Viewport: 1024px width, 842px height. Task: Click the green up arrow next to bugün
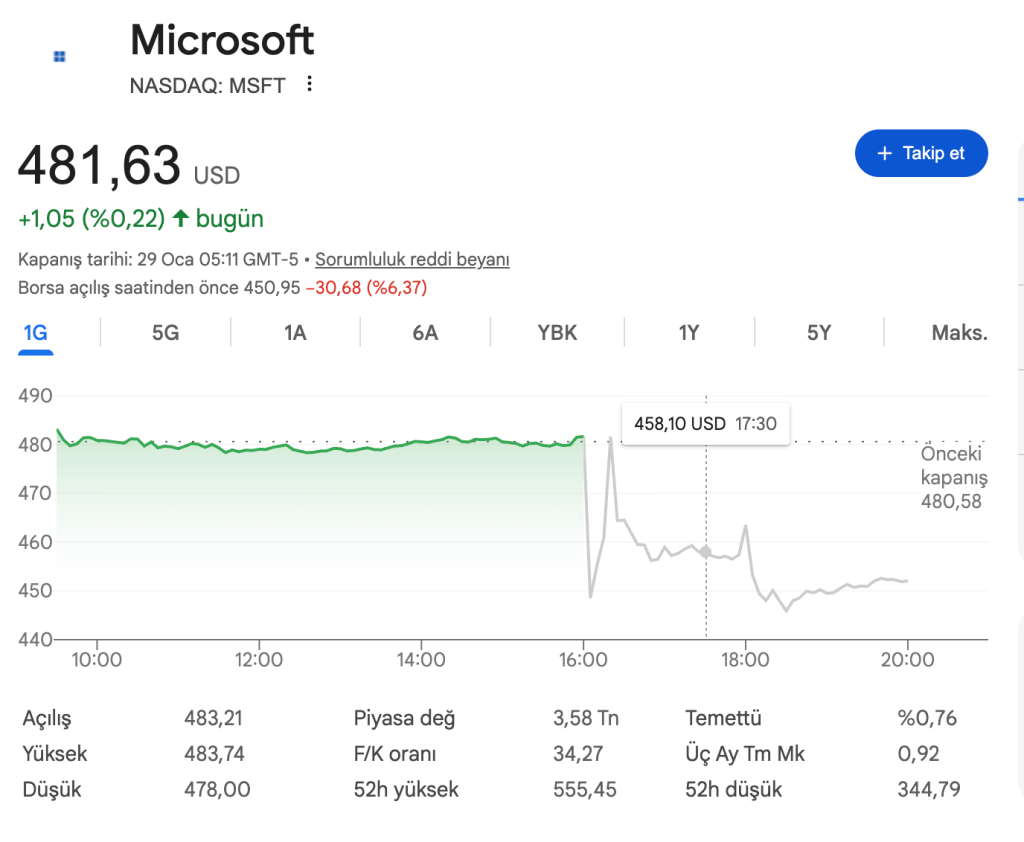click(x=181, y=217)
